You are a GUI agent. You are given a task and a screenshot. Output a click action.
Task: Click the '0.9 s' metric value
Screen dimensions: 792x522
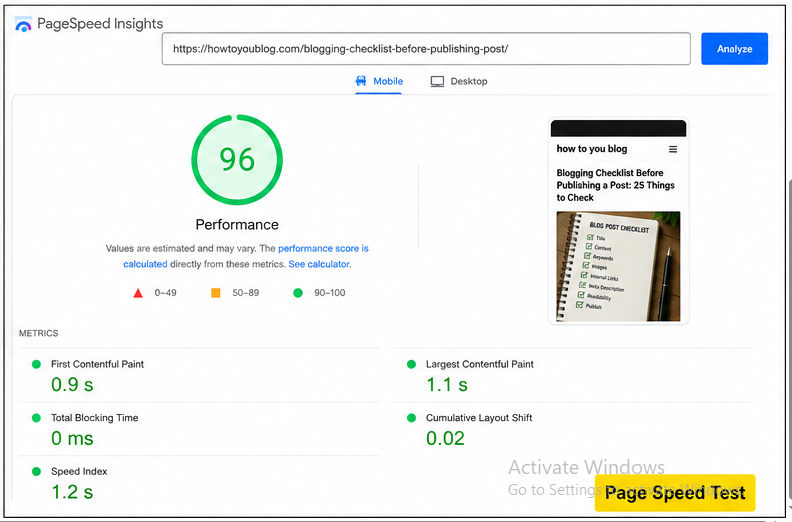[72, 385]
